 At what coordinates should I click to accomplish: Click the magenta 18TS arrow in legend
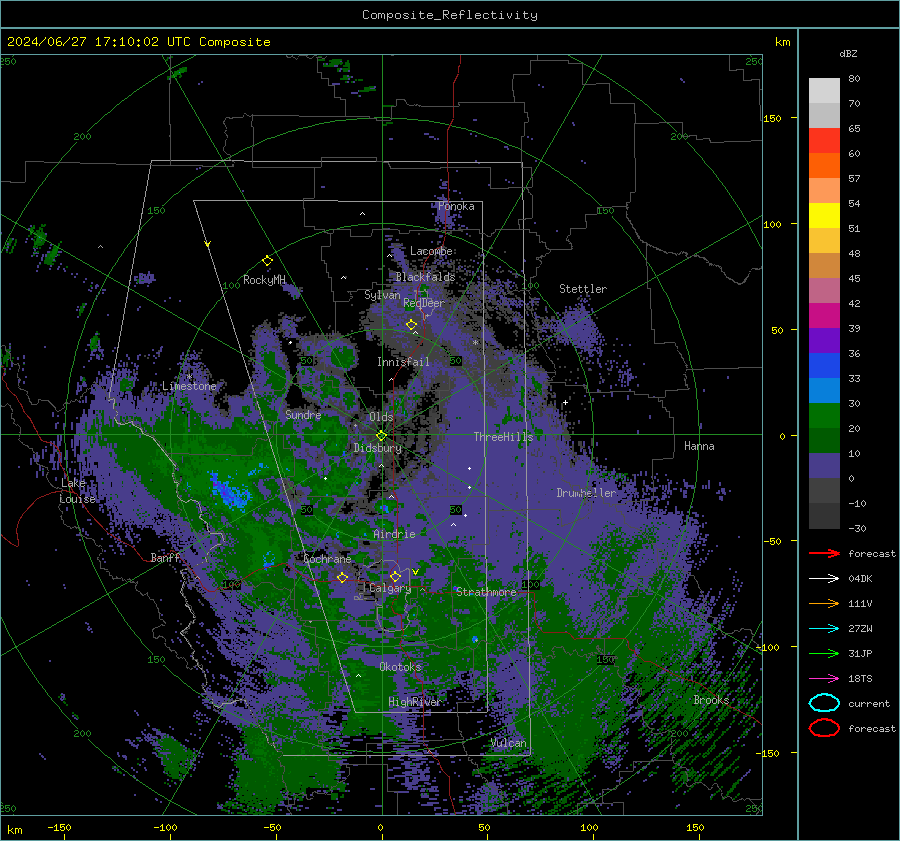point(824,679)
